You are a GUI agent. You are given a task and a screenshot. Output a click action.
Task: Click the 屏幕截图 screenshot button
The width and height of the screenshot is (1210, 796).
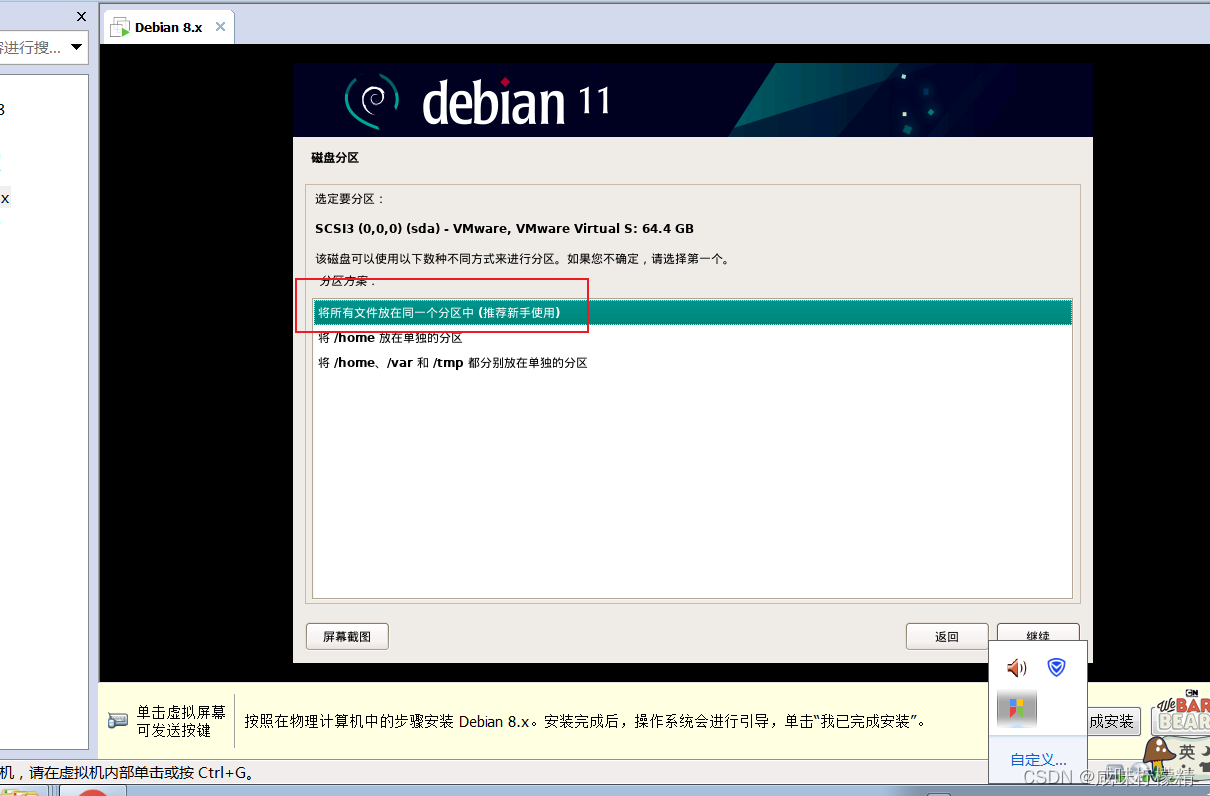(x=347, y=636)
